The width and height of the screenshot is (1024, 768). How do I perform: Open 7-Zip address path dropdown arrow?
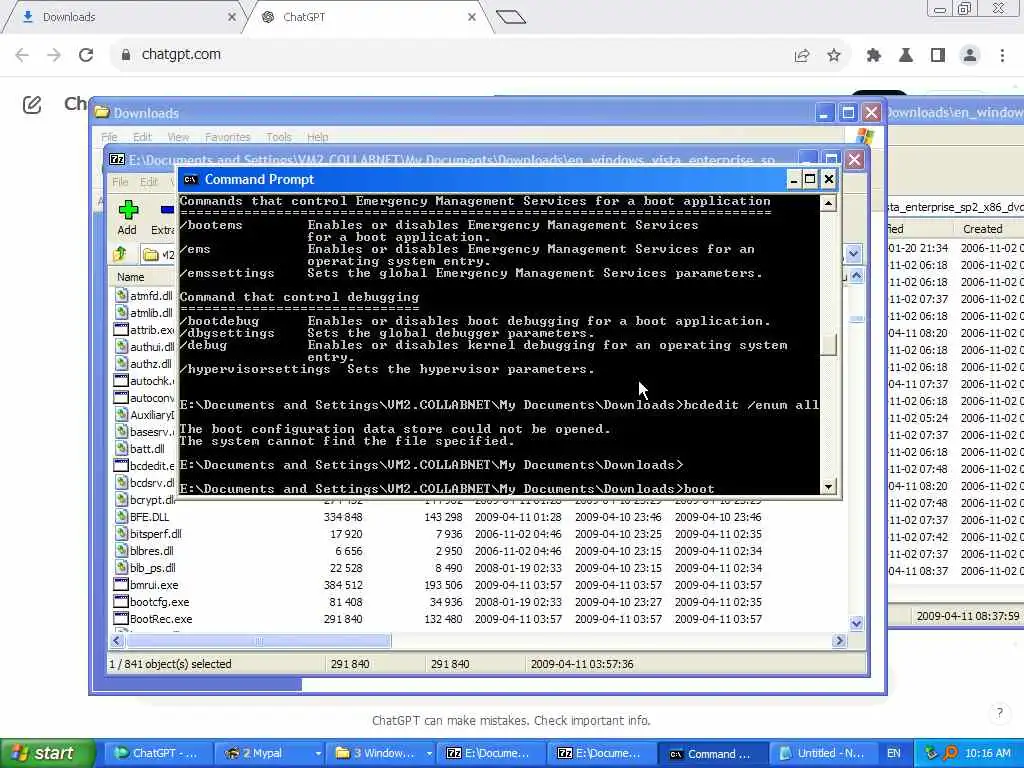(854, 254)
